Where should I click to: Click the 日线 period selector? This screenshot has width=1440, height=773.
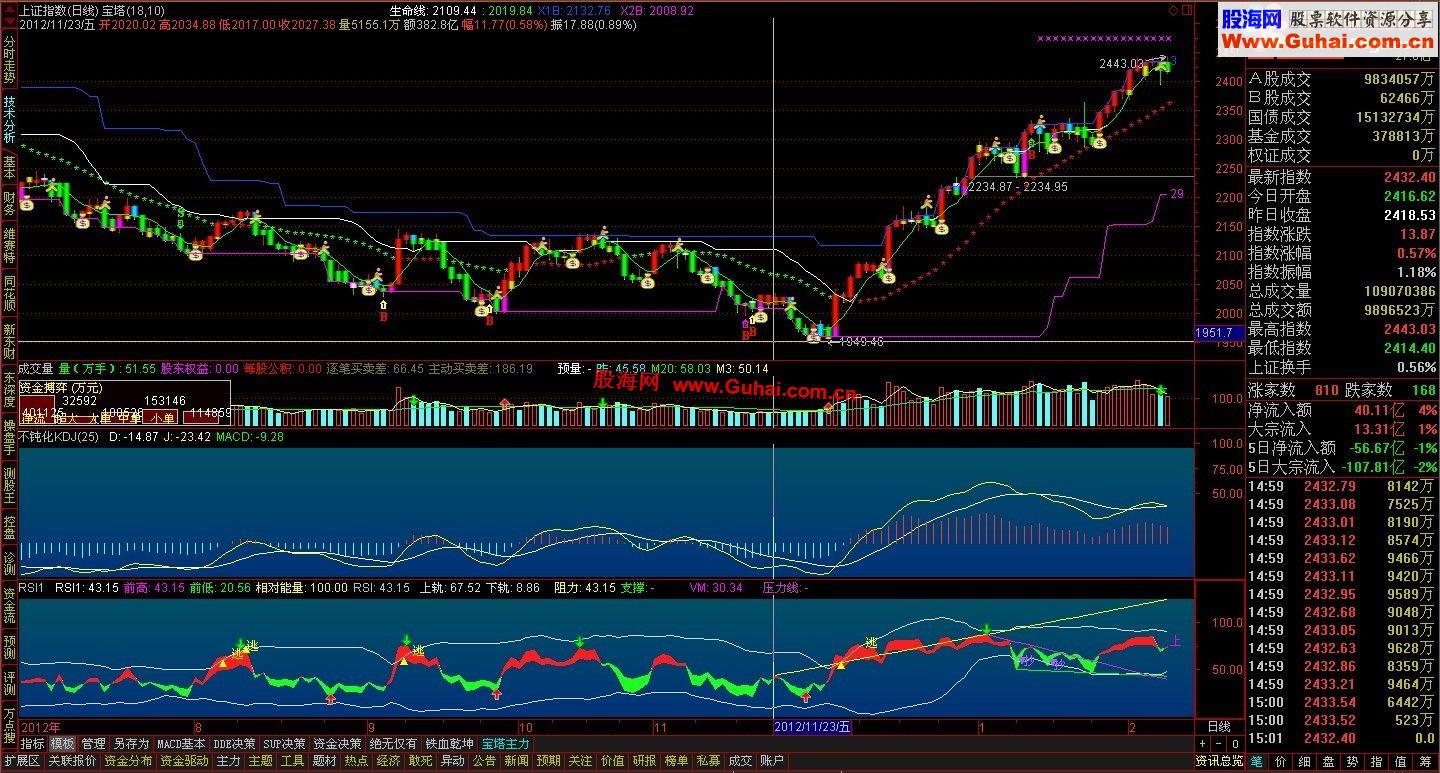pos(1219,727)
